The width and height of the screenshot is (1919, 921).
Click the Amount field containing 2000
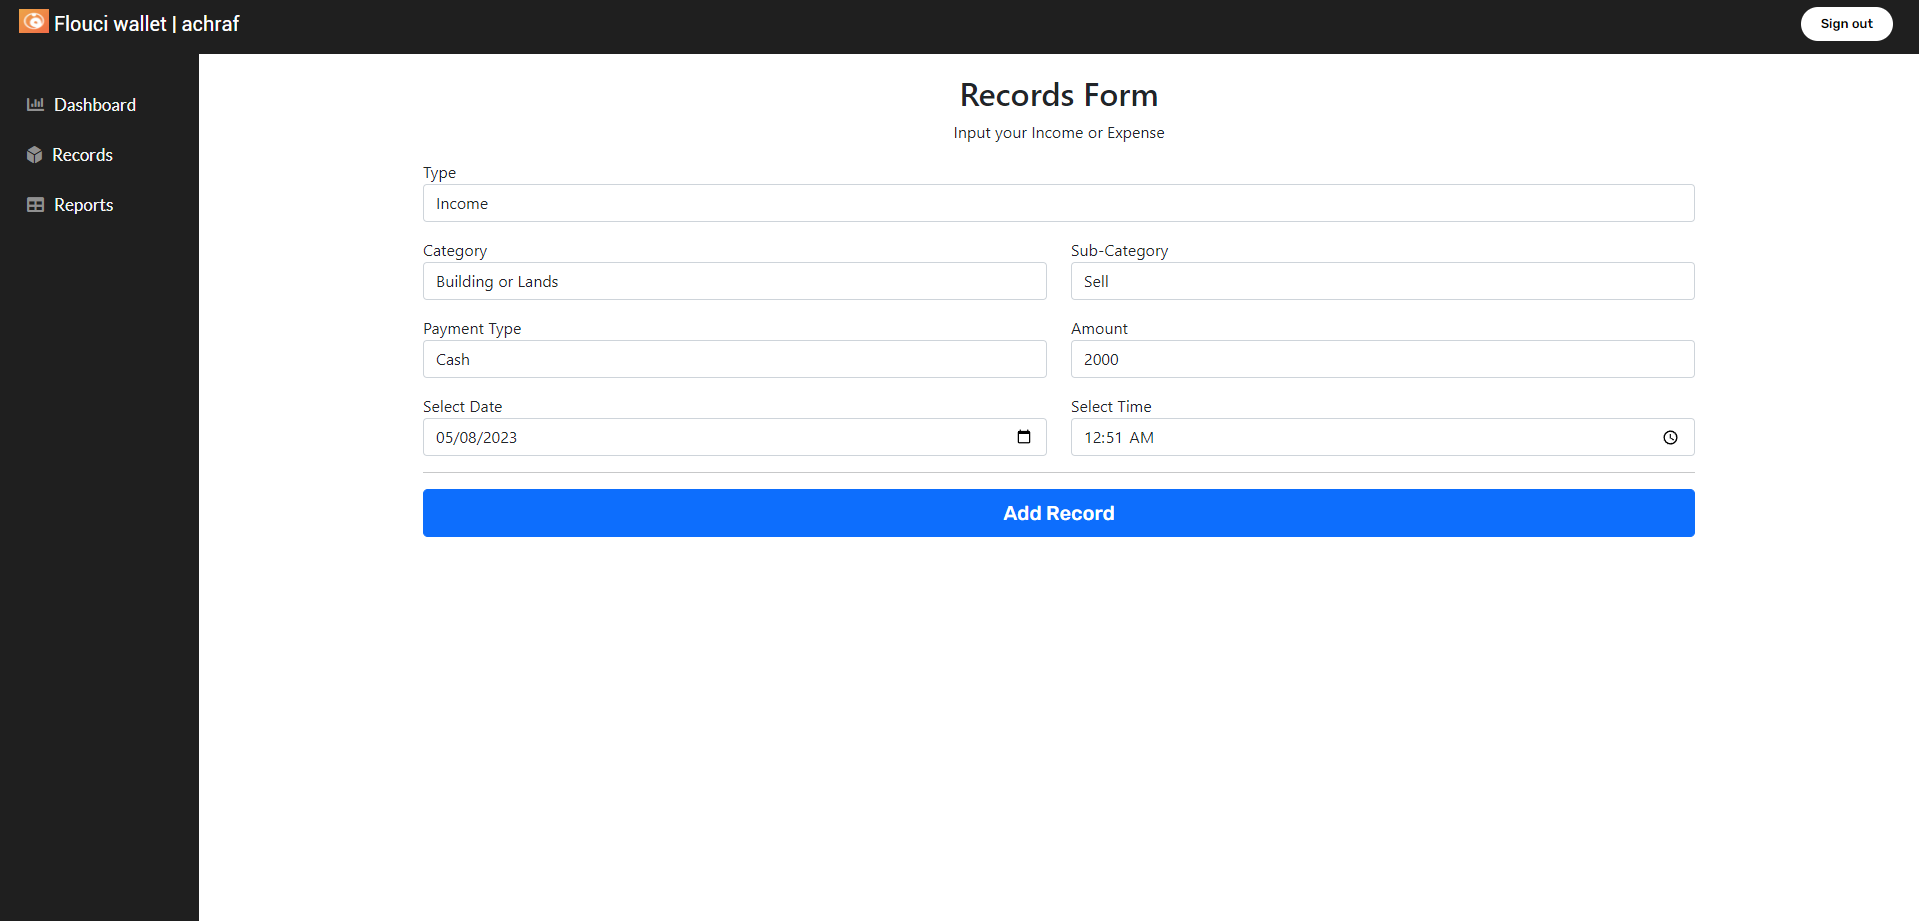[x=1382, y=359]
